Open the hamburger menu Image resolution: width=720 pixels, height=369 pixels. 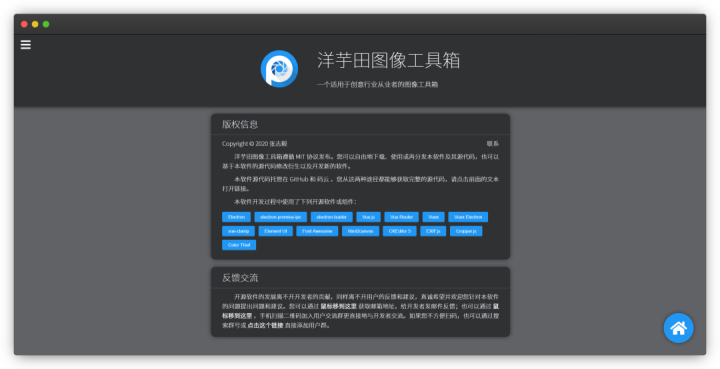click(26, 45)
